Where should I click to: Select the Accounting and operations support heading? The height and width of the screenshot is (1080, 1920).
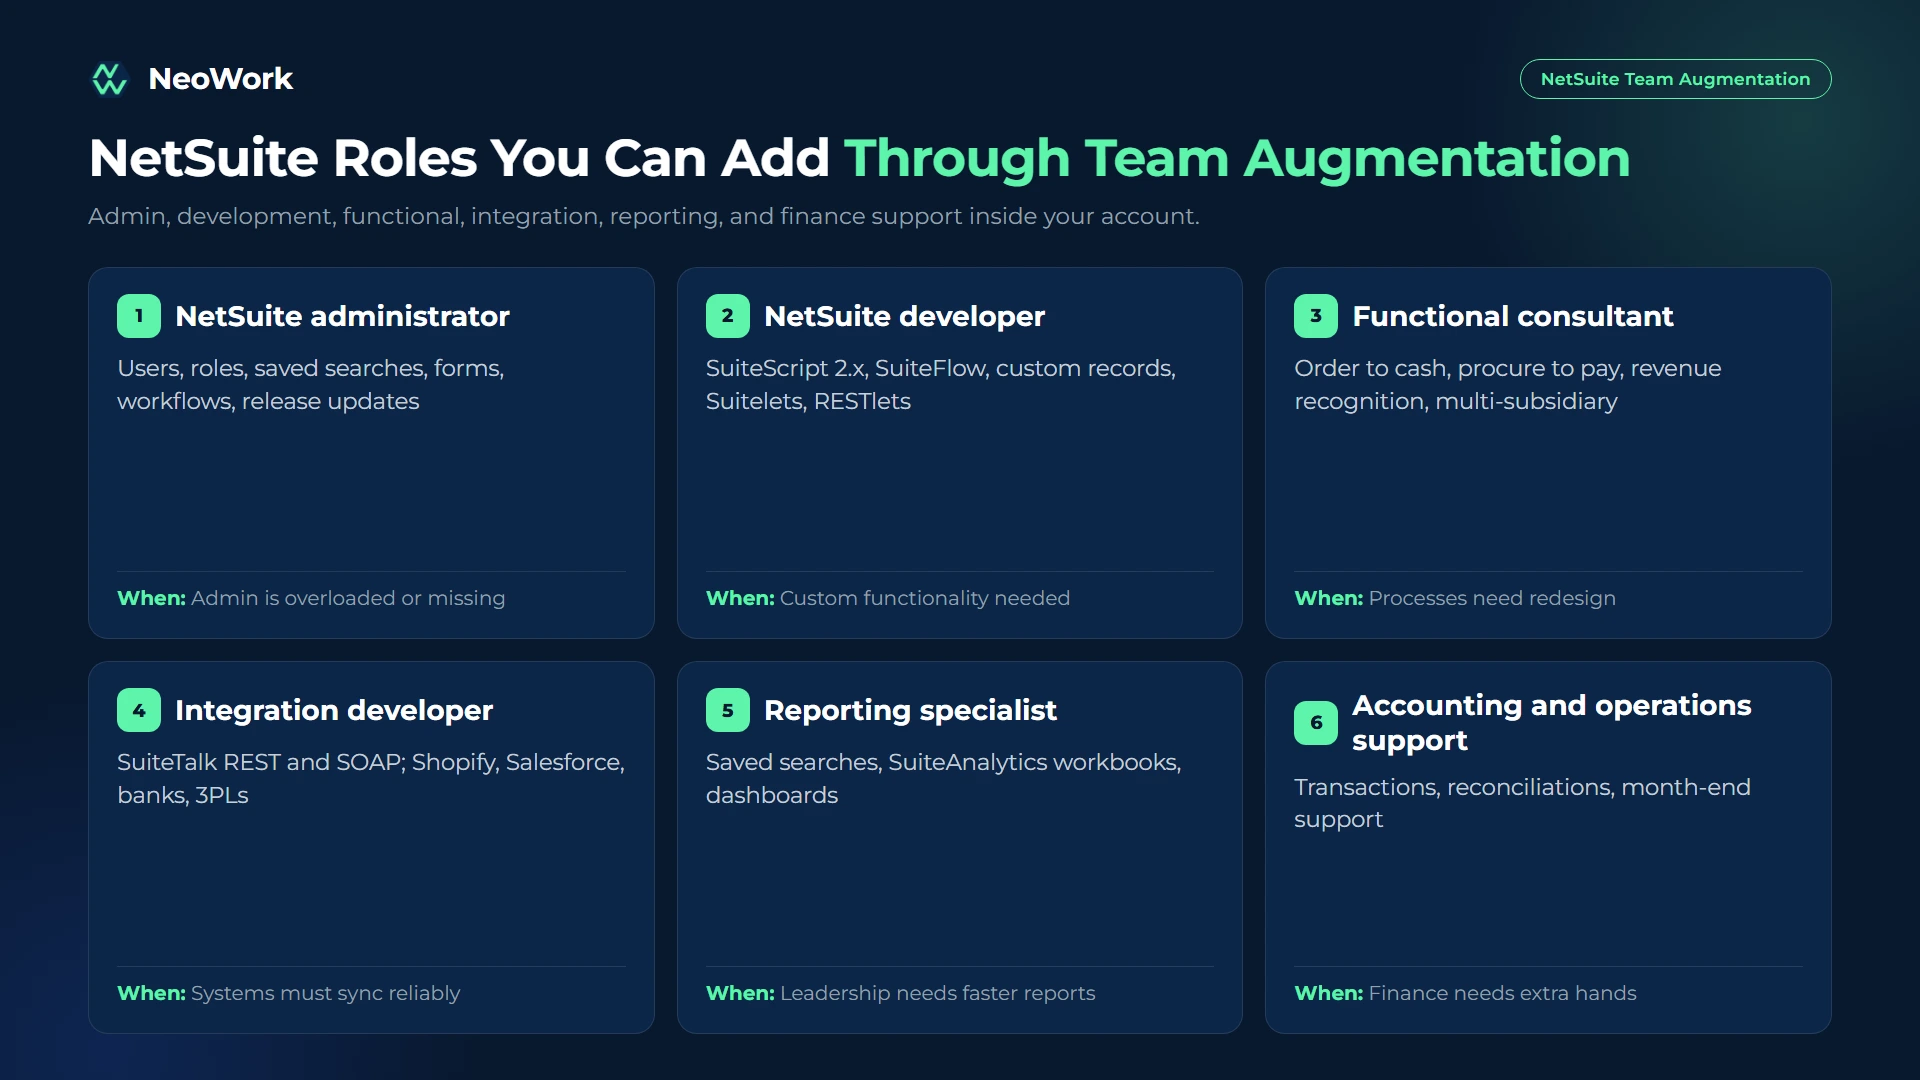(x=1551, y=723)
